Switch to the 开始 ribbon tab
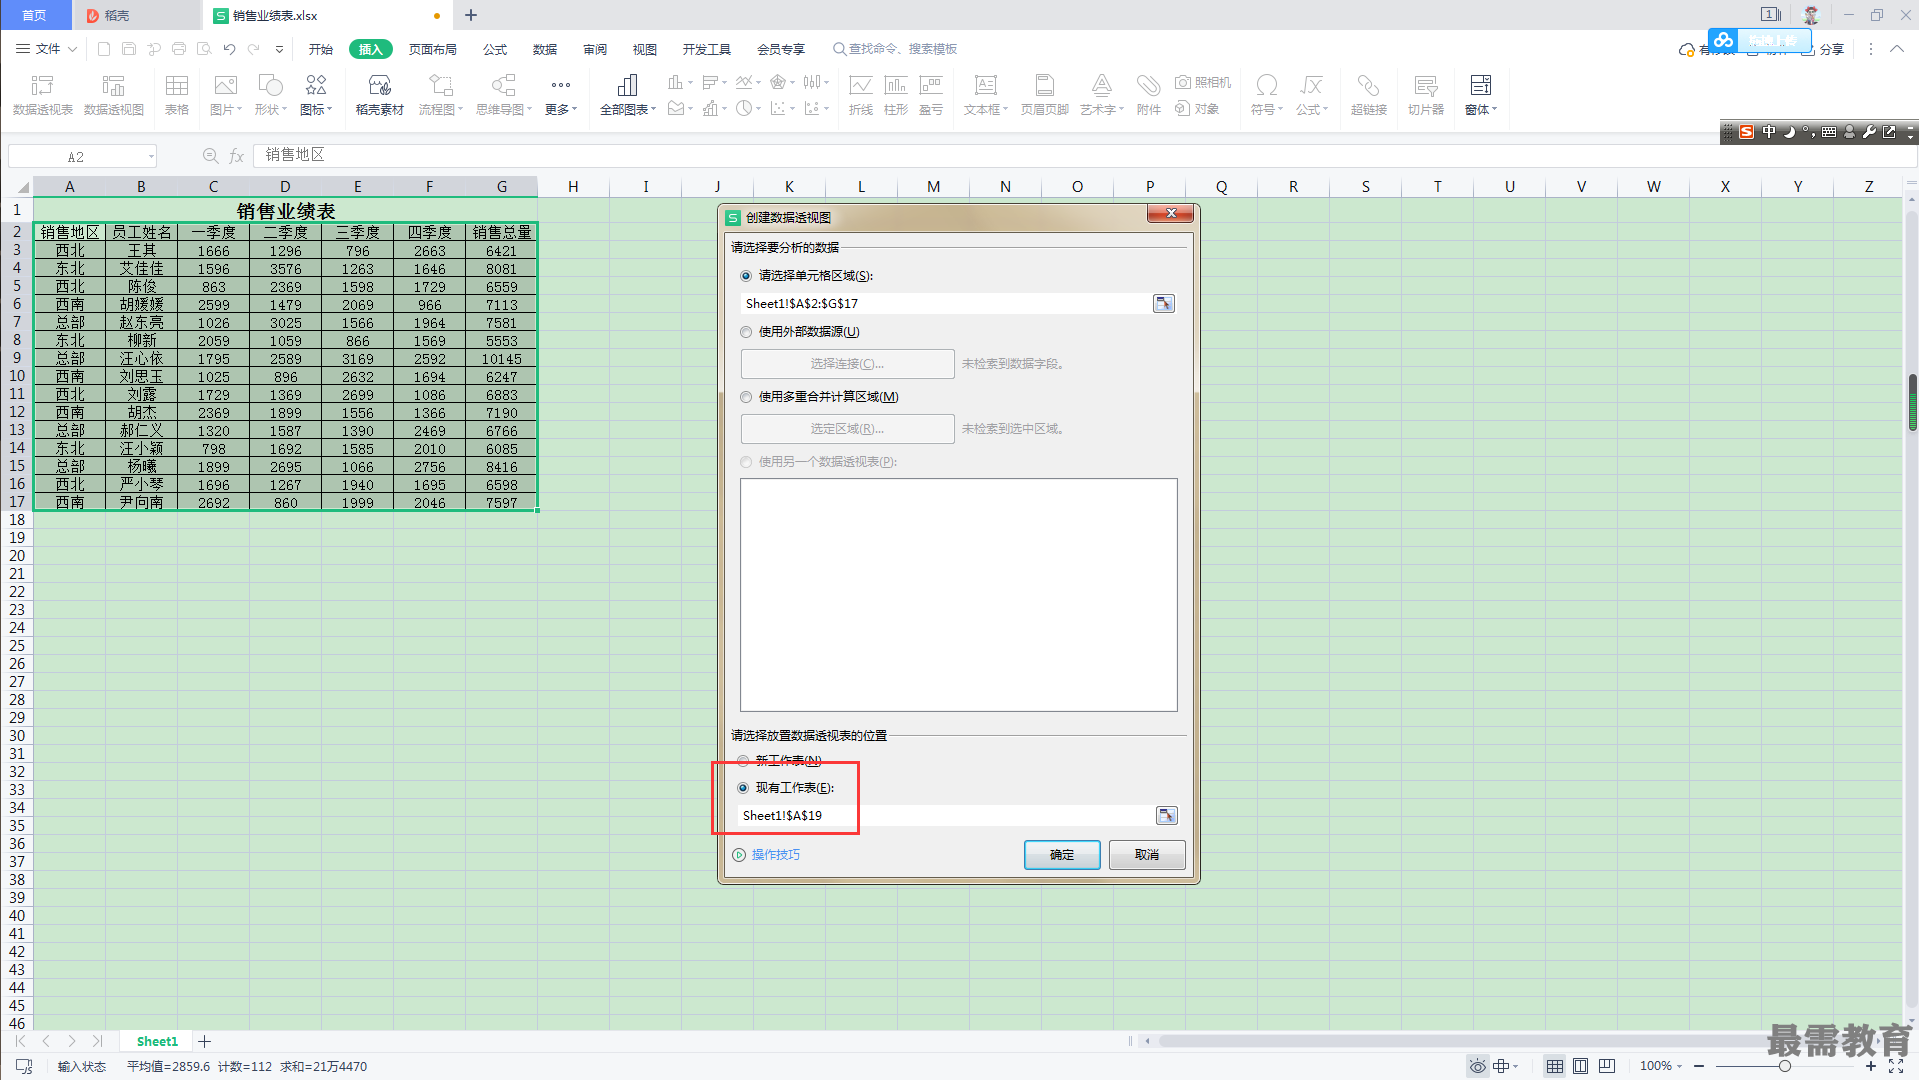The height and width of the screenshot is (1080, 1919). (320, 49)
